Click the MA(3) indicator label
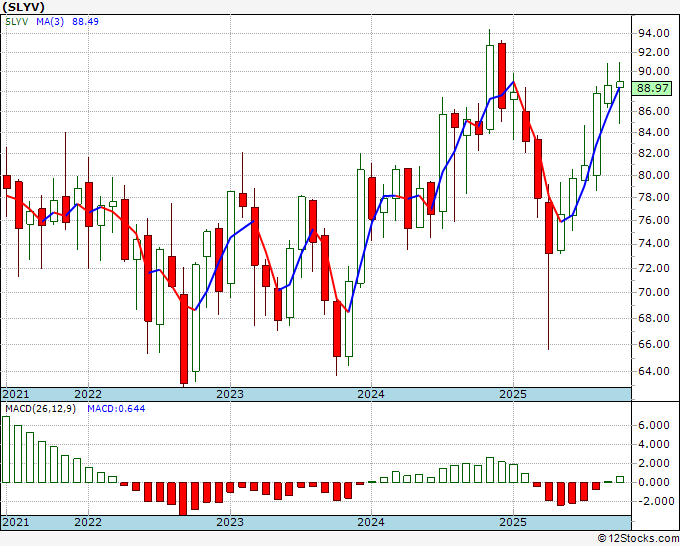 50,21
